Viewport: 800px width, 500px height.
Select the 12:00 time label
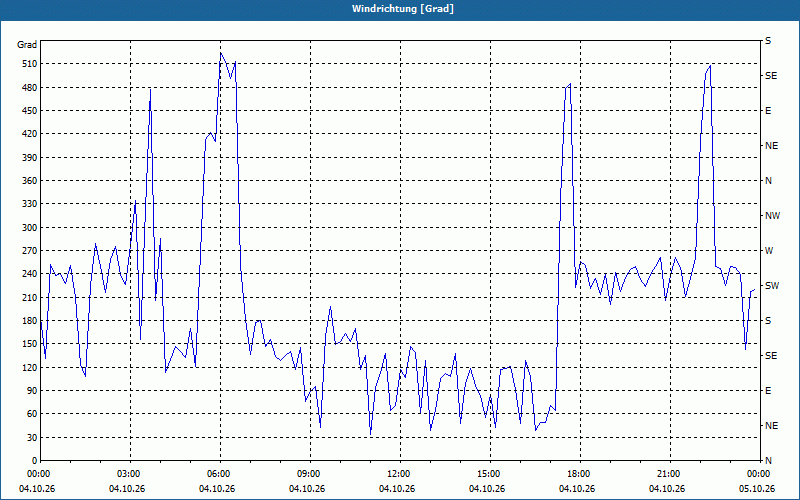point(400,474)
